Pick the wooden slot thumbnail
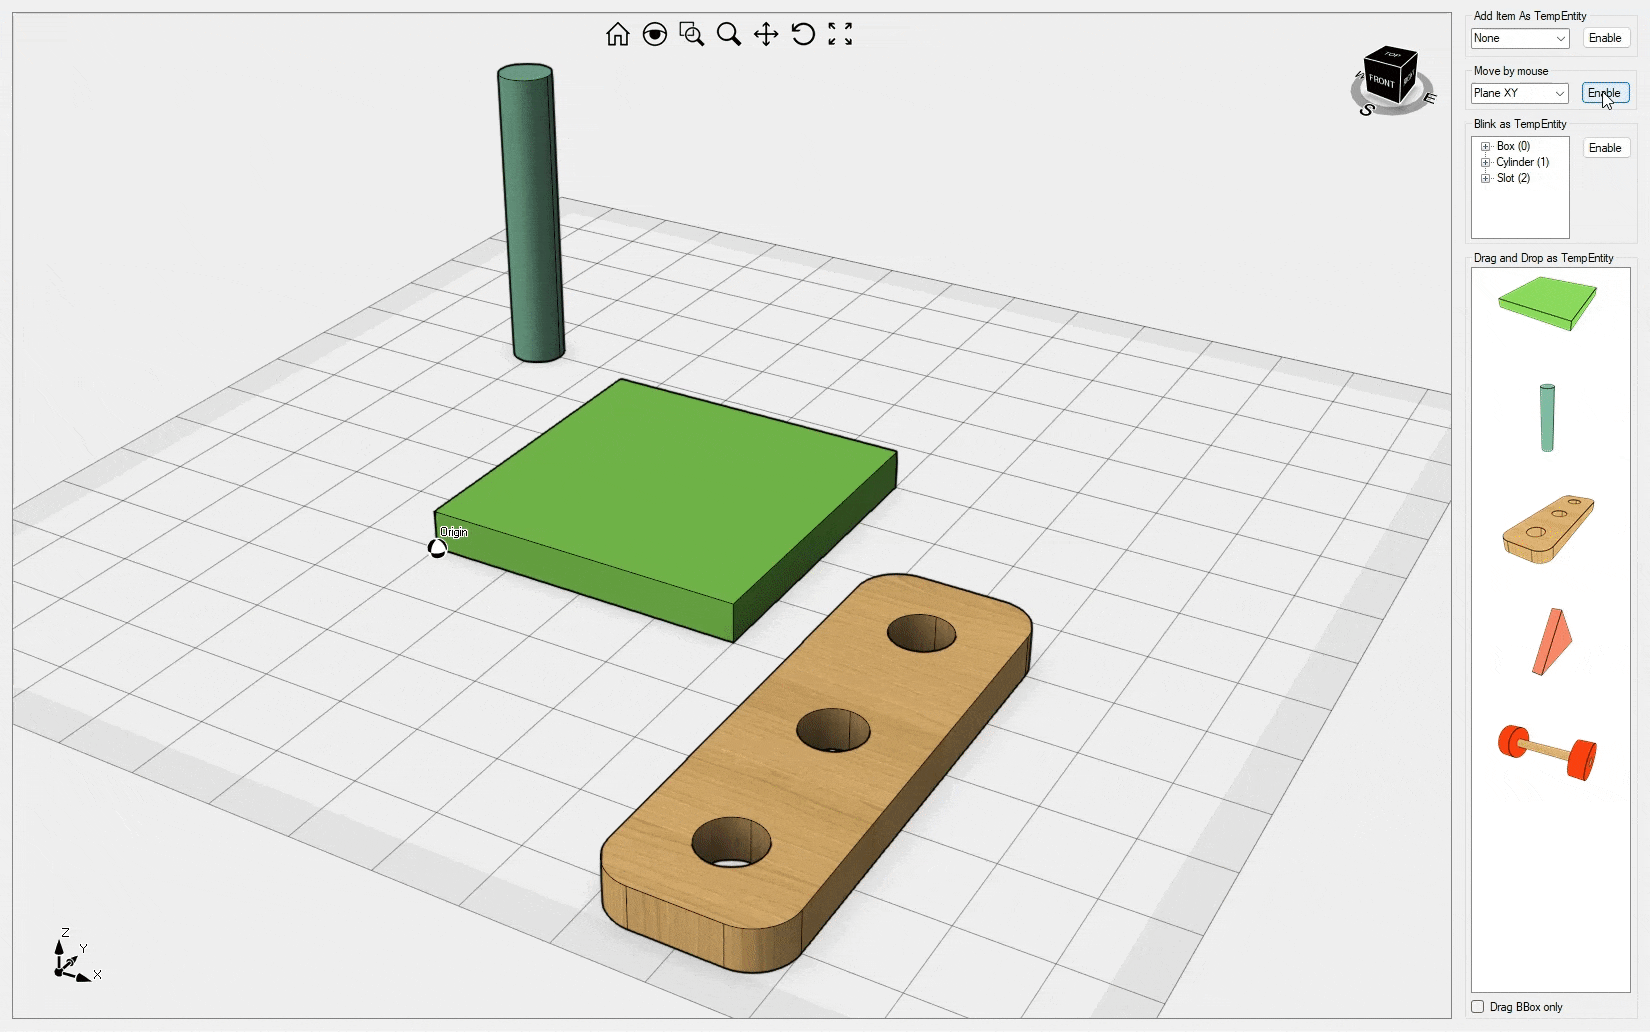This screenshot has width=1650, height=1032. tap(1547, 528)
